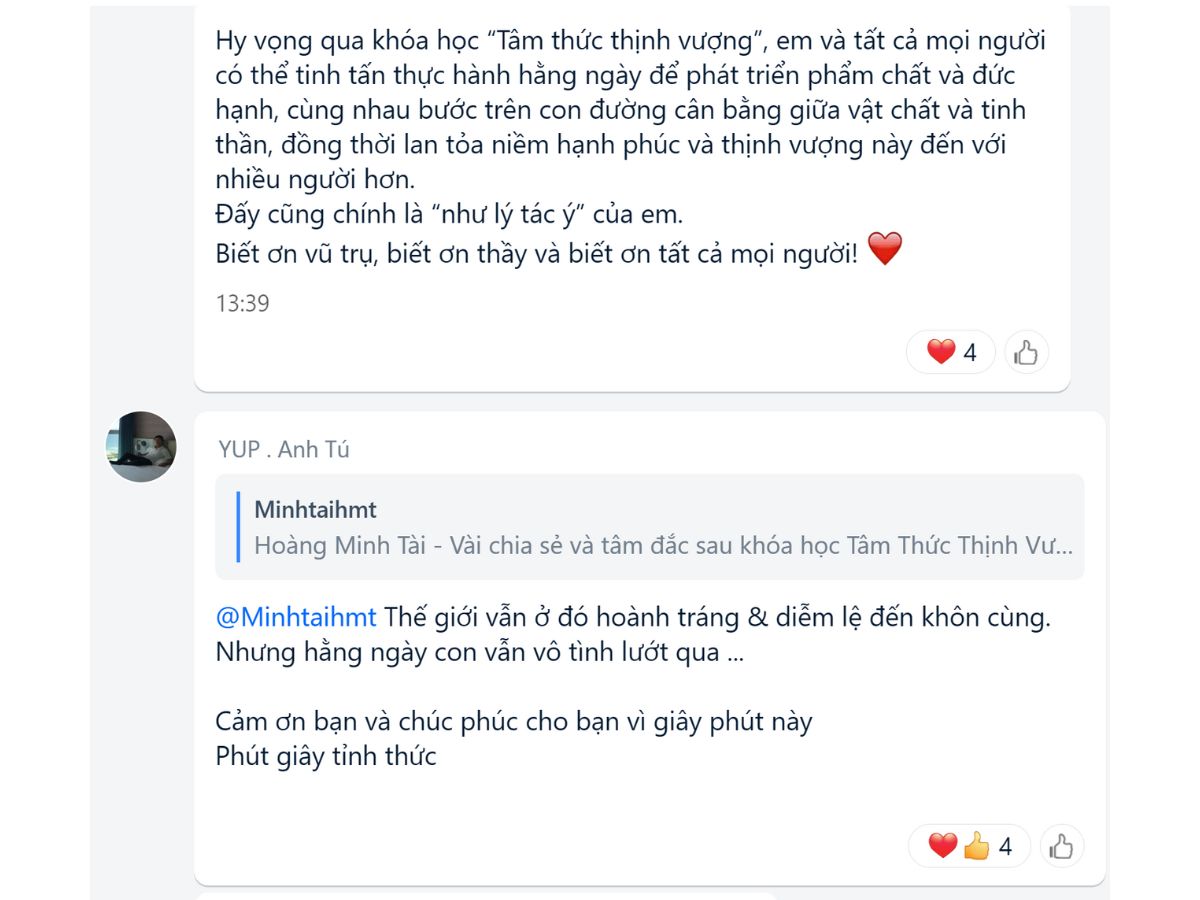
Task: Select the line "Phút giây tỉnh thức"
Action: click(326, 756)
